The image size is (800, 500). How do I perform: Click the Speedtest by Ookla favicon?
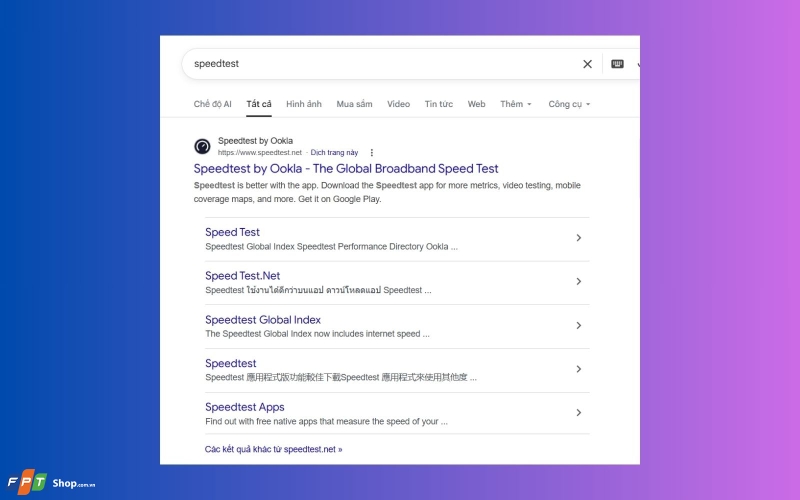(202, 146)
